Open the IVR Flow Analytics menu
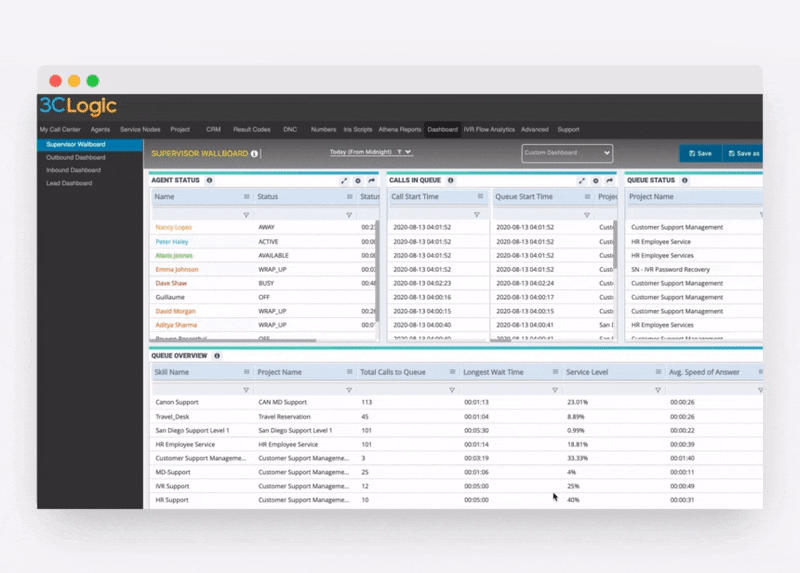Screen dimensions: 800x573 pos(489,130)
